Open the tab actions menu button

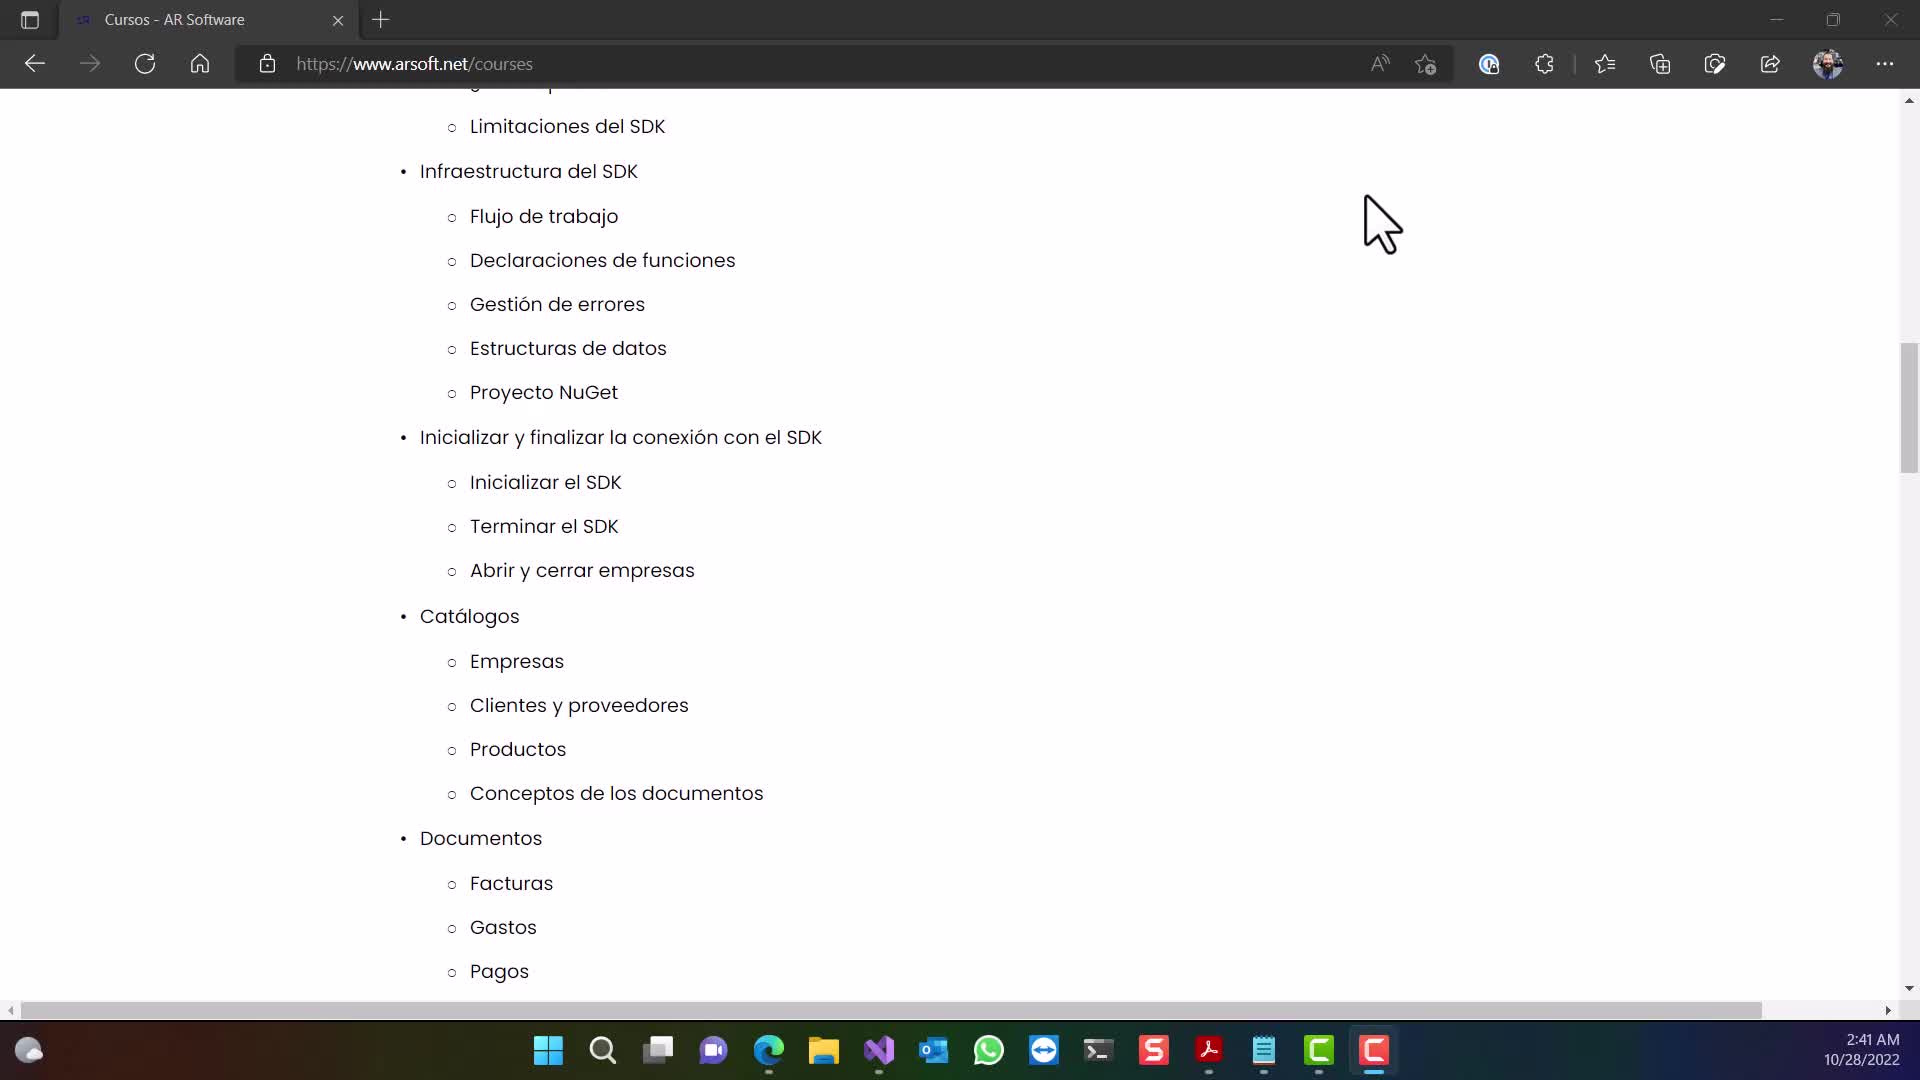pyautogui.click(x=30, y=20)
